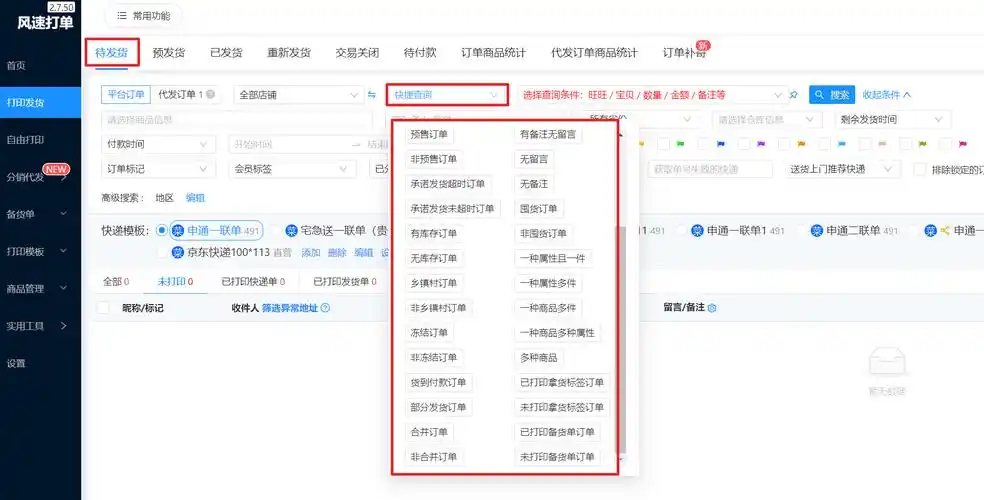Click the gear icon beside 留言/备注 column
This screenshot has height=500, width=984.
712,308
